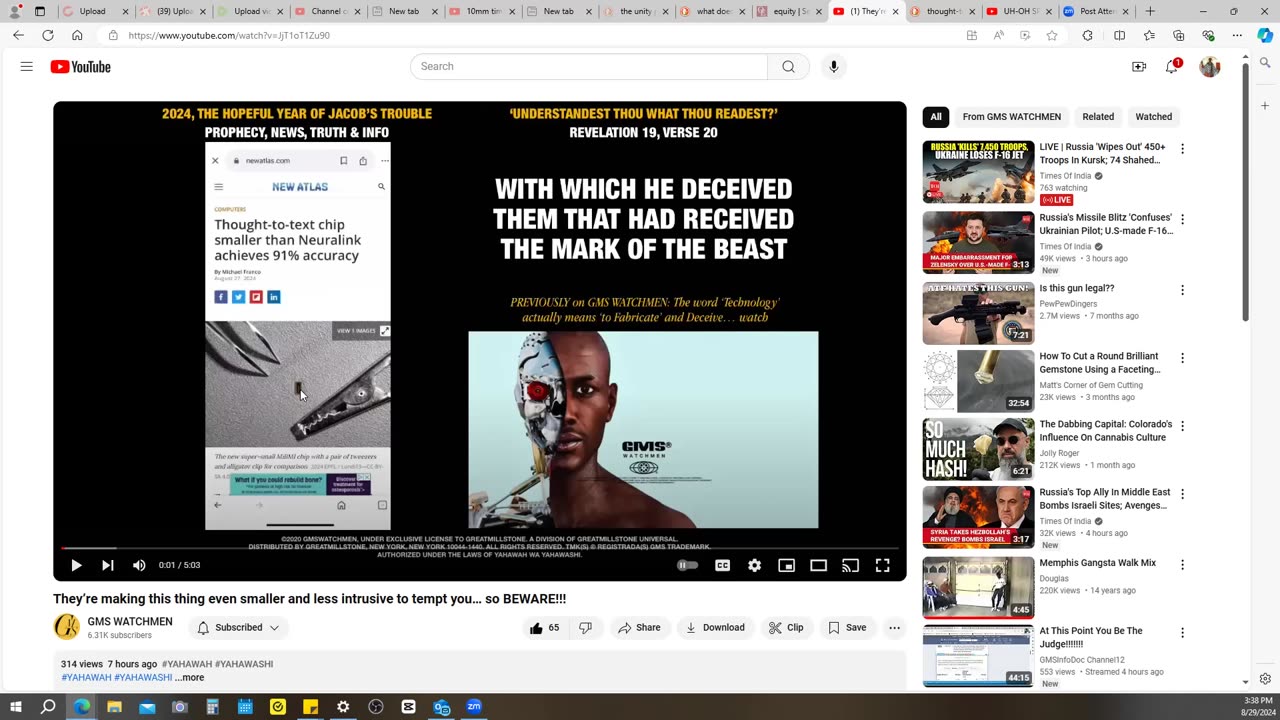Select the Watched filter chip
Screen dimensions: 1280x720
click(x=1154, y=117)
